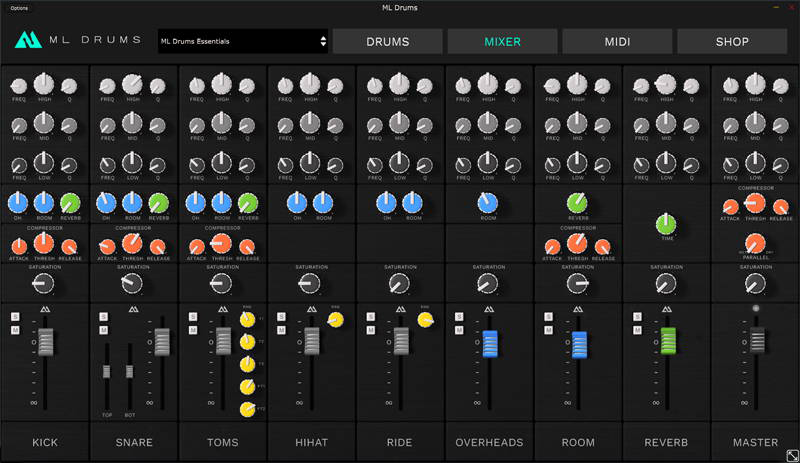The image size is (800, 463).
Task: Solo the Reverb channel
Action: point(638,318)
